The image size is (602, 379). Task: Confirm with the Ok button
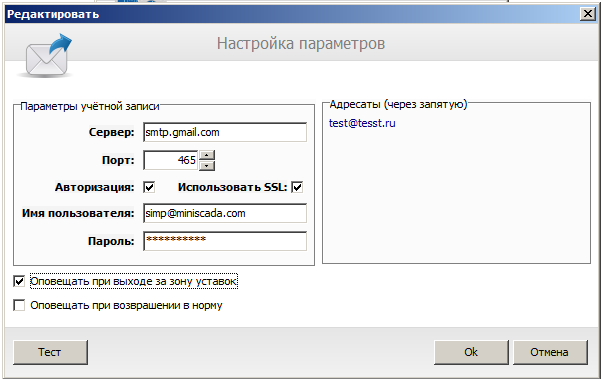click(471, 352)
